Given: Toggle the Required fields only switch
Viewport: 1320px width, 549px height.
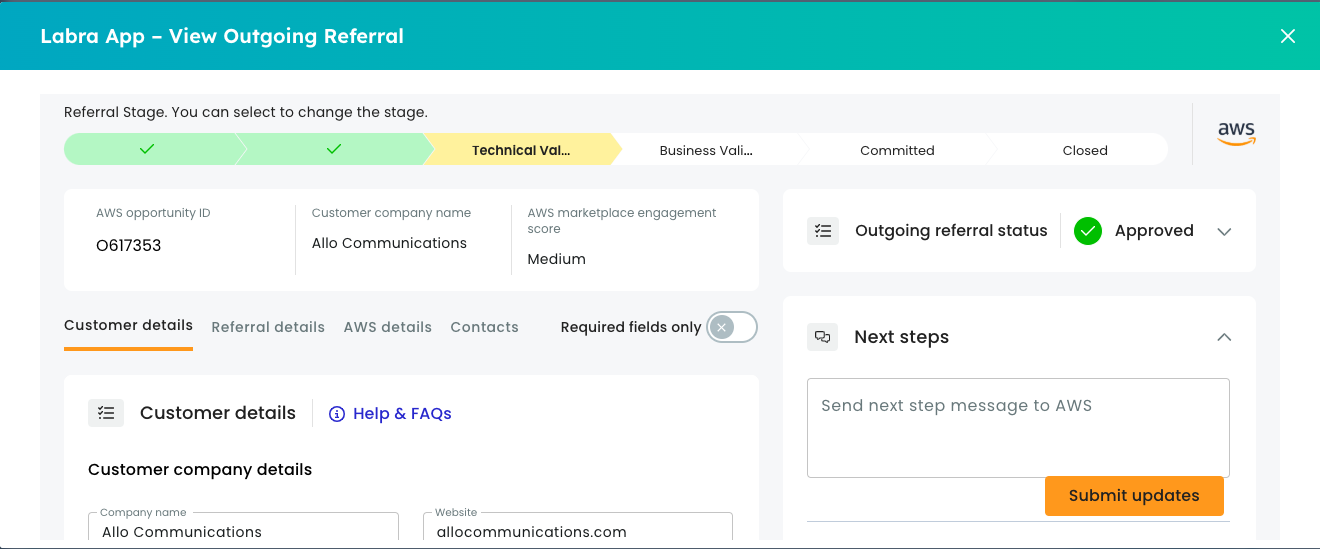Looking at the screenshot, I should point(731,327).
